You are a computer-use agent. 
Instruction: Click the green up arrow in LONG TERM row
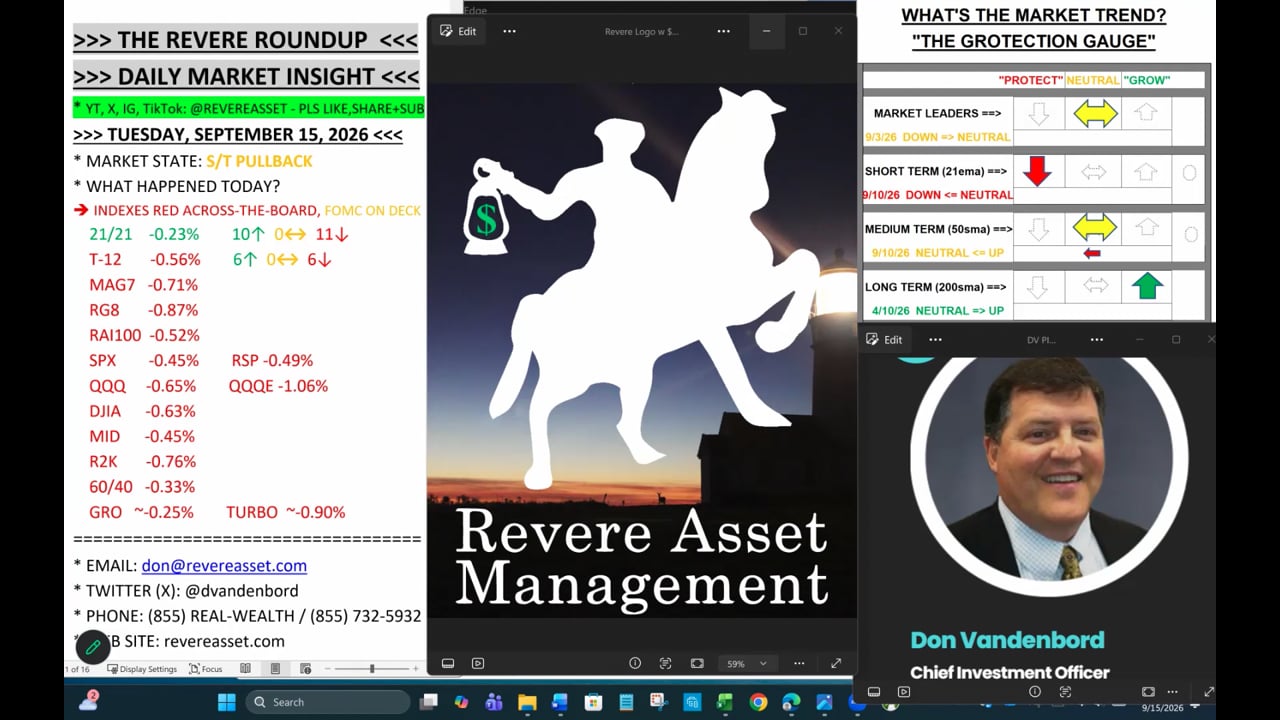tap(1146, 287)
